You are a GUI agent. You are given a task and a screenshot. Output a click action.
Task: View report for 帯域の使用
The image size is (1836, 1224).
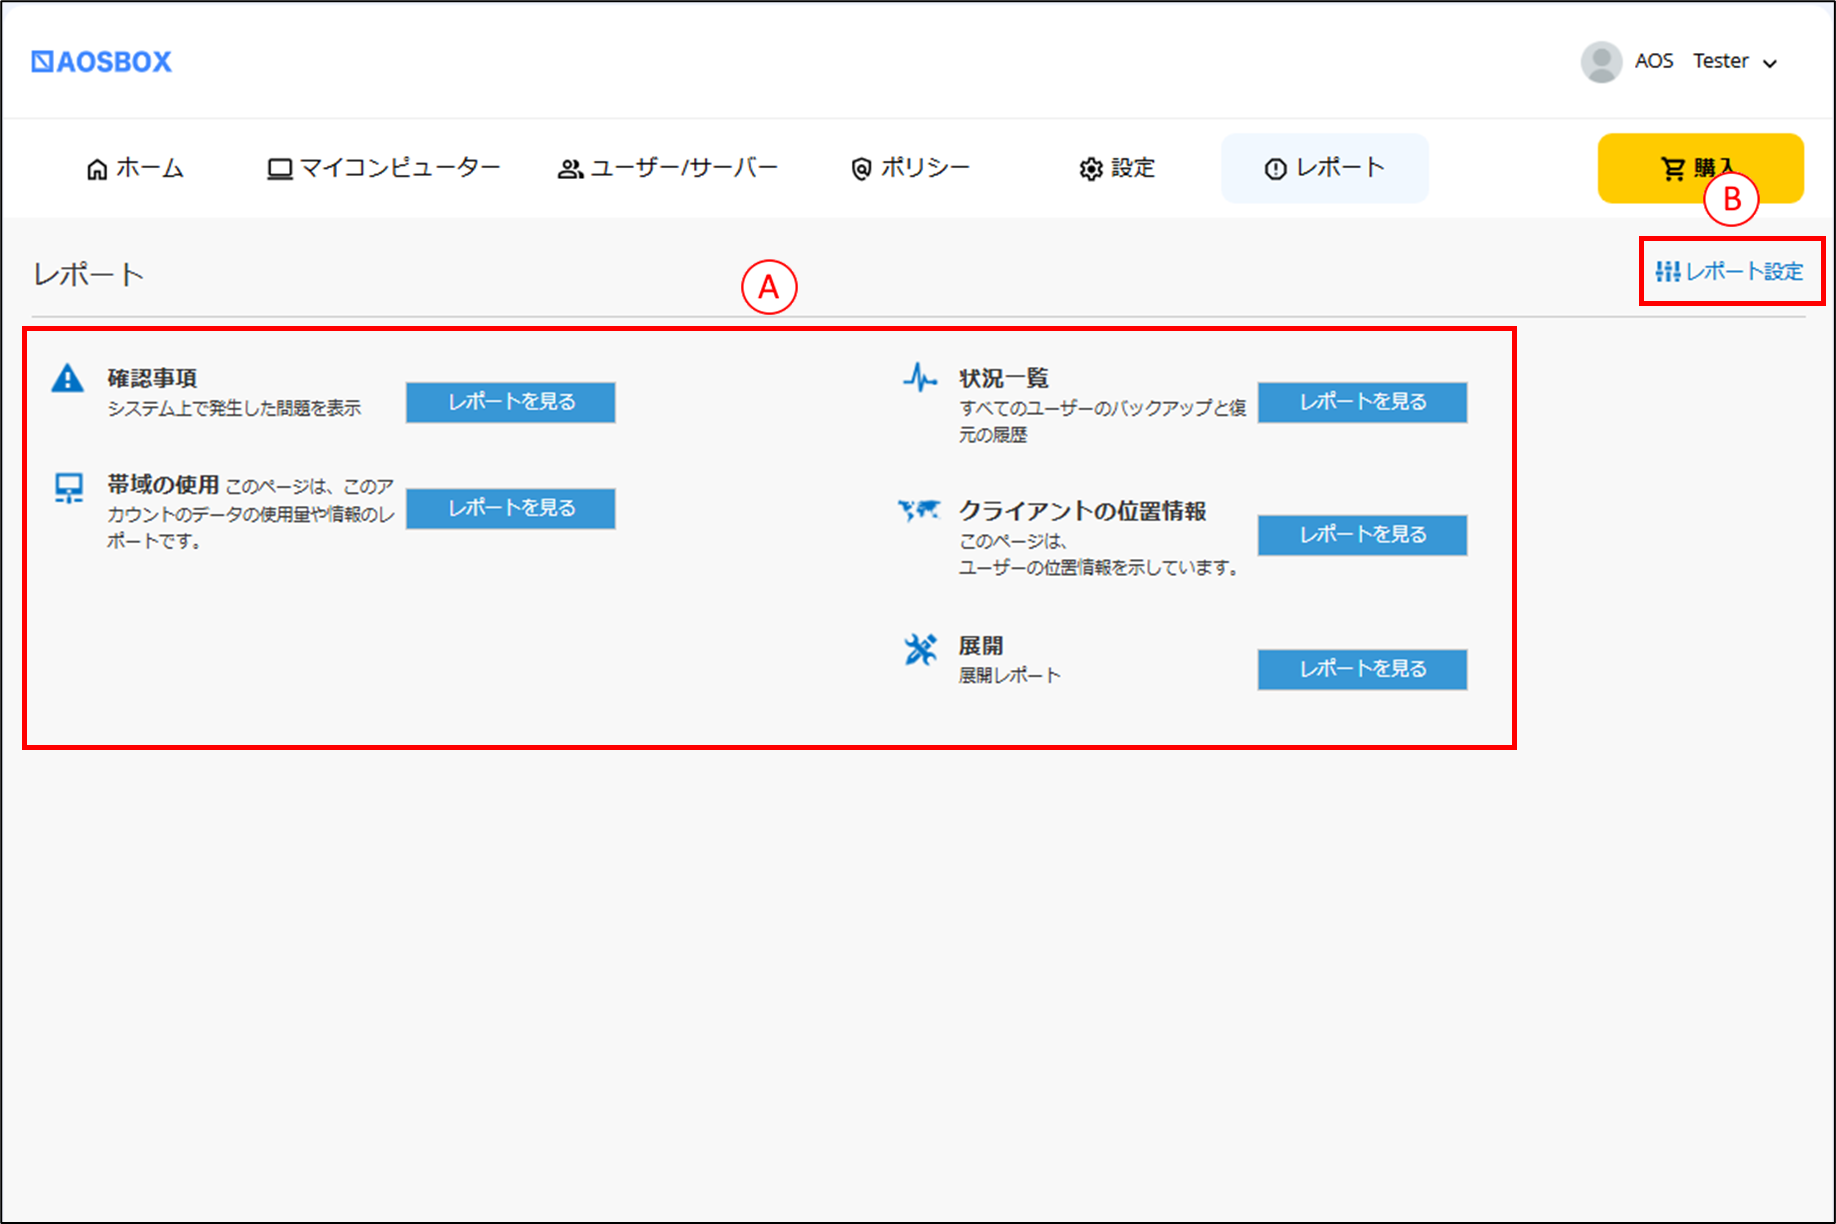(511, 508)
